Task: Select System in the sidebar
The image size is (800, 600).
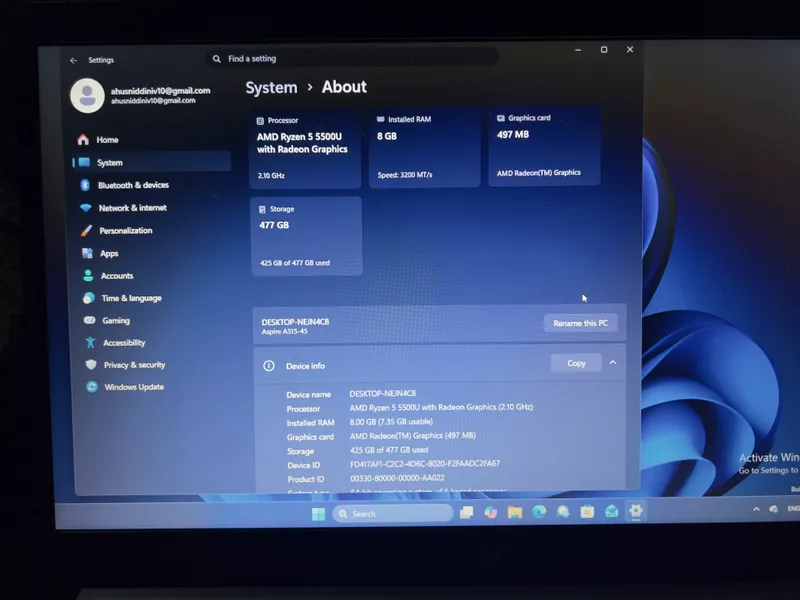Action: click(x=151, y=162)
